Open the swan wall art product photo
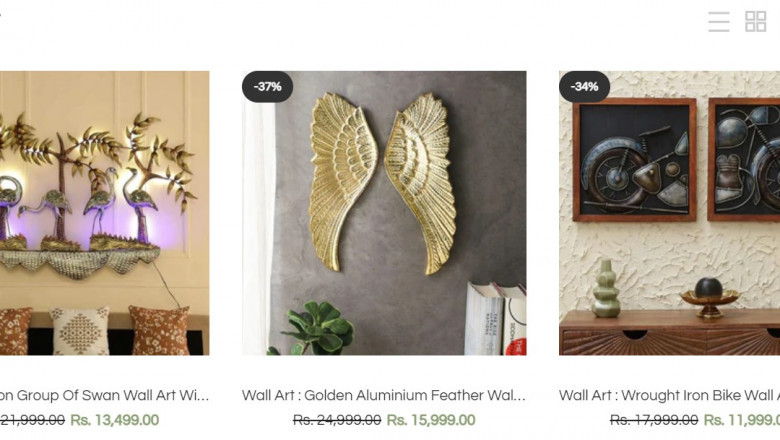 (104, 213)
